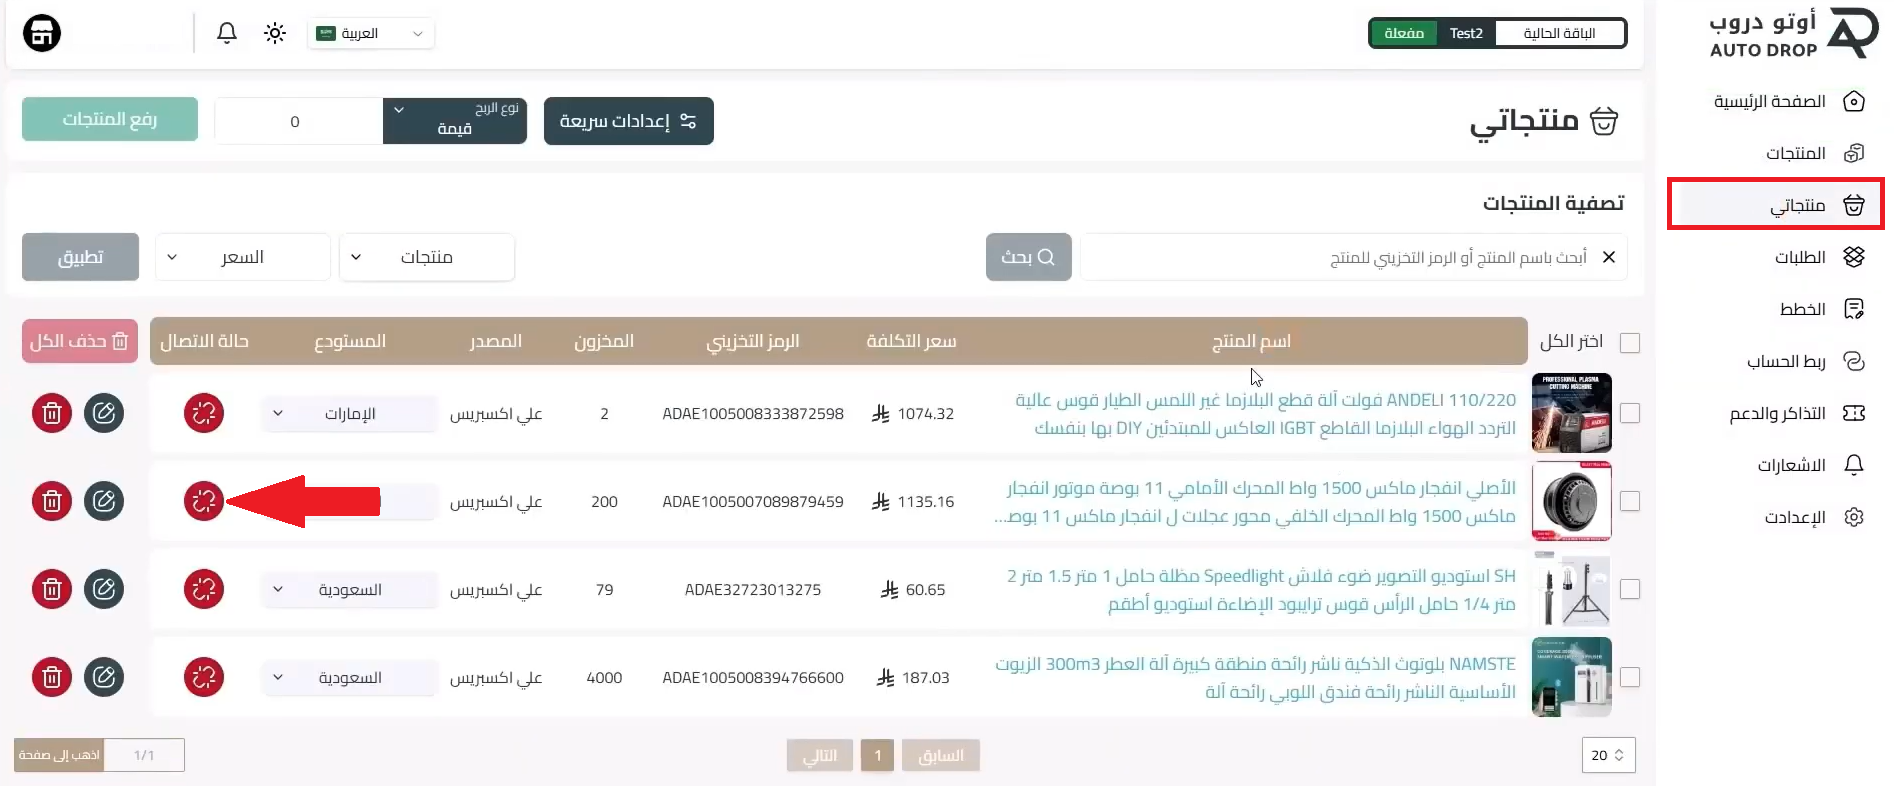Click the 'رفع المنتجات' upload products button

(x=110, y=119)
